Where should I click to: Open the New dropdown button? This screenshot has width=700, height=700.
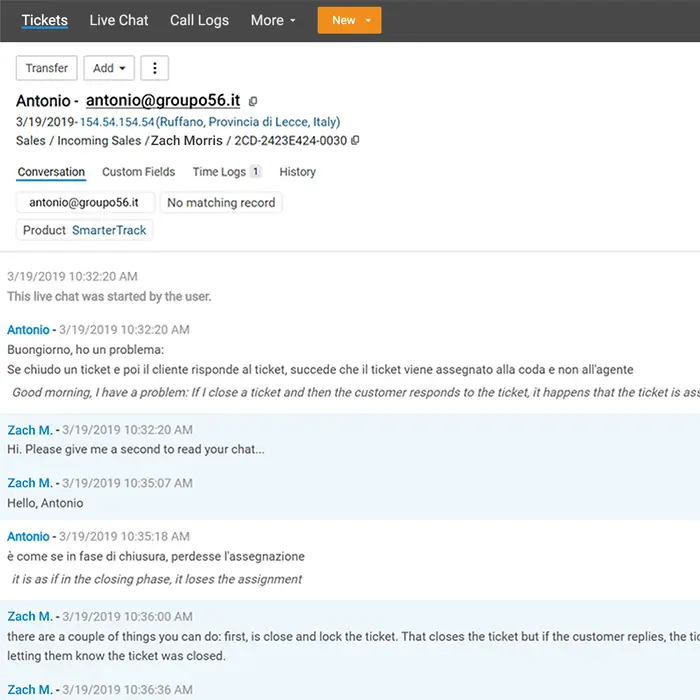coord(349,20)
